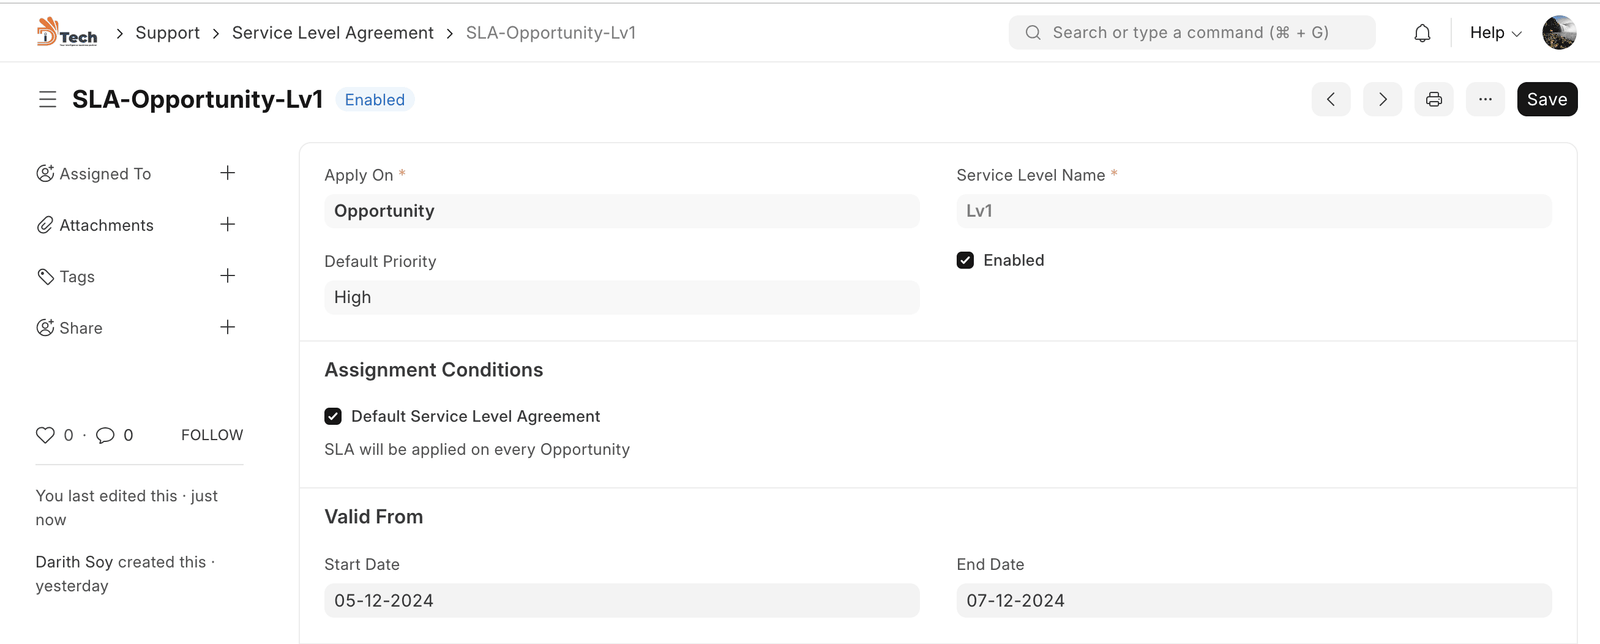Add a tag with plus icon

228,276
